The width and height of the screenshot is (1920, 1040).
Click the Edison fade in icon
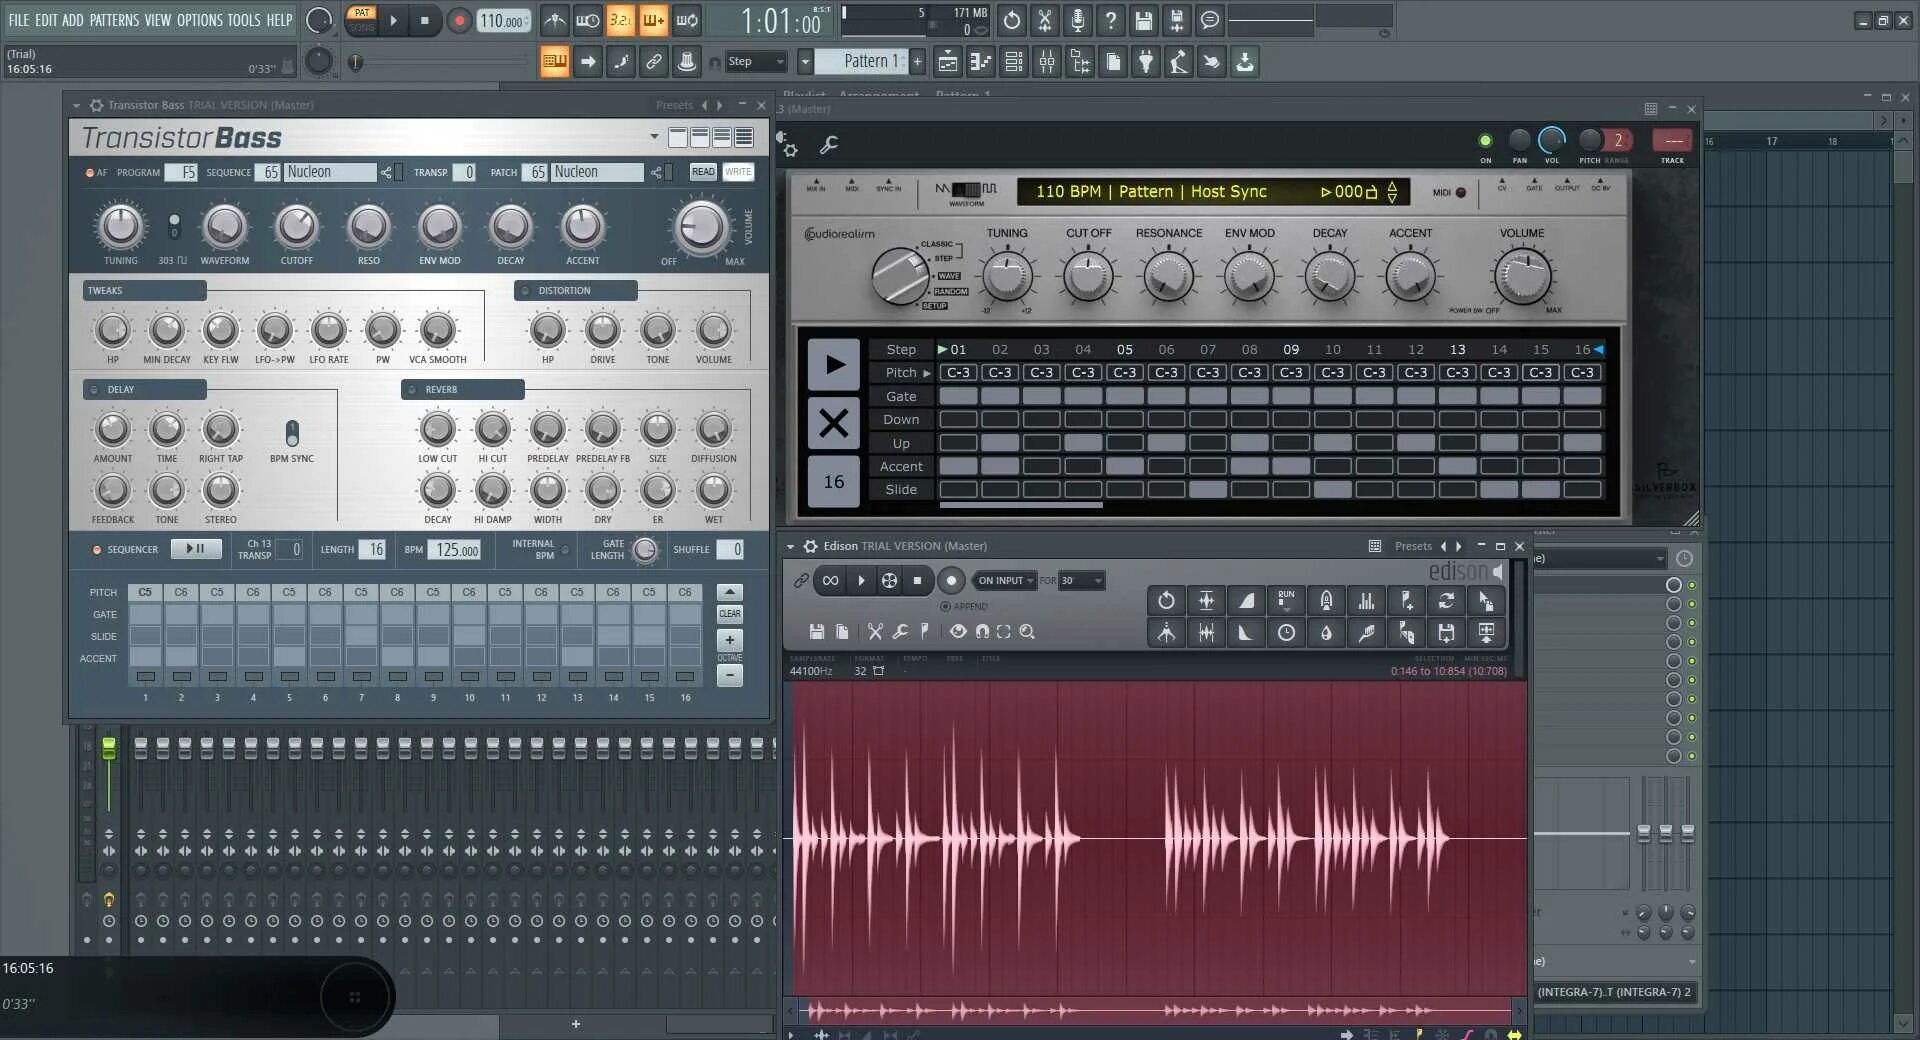(1246, 601)
